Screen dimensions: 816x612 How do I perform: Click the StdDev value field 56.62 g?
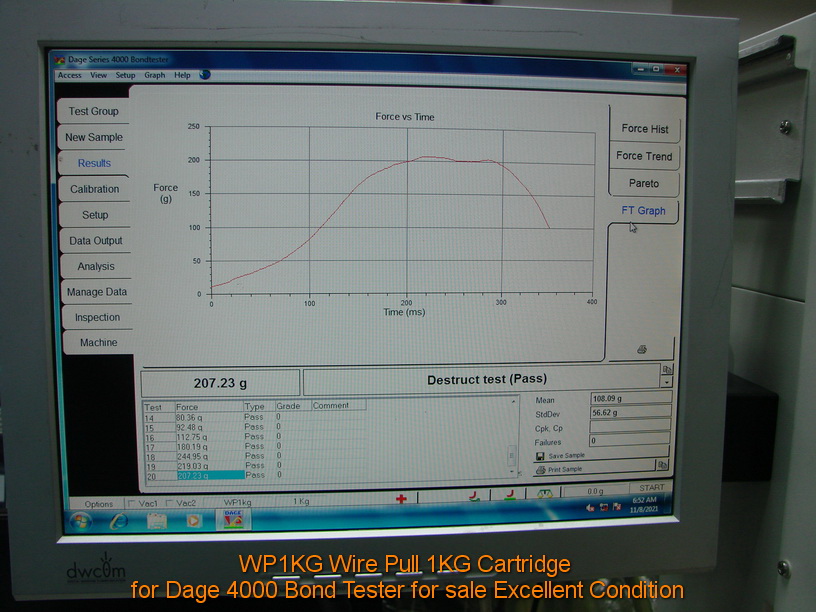[630, 412]
